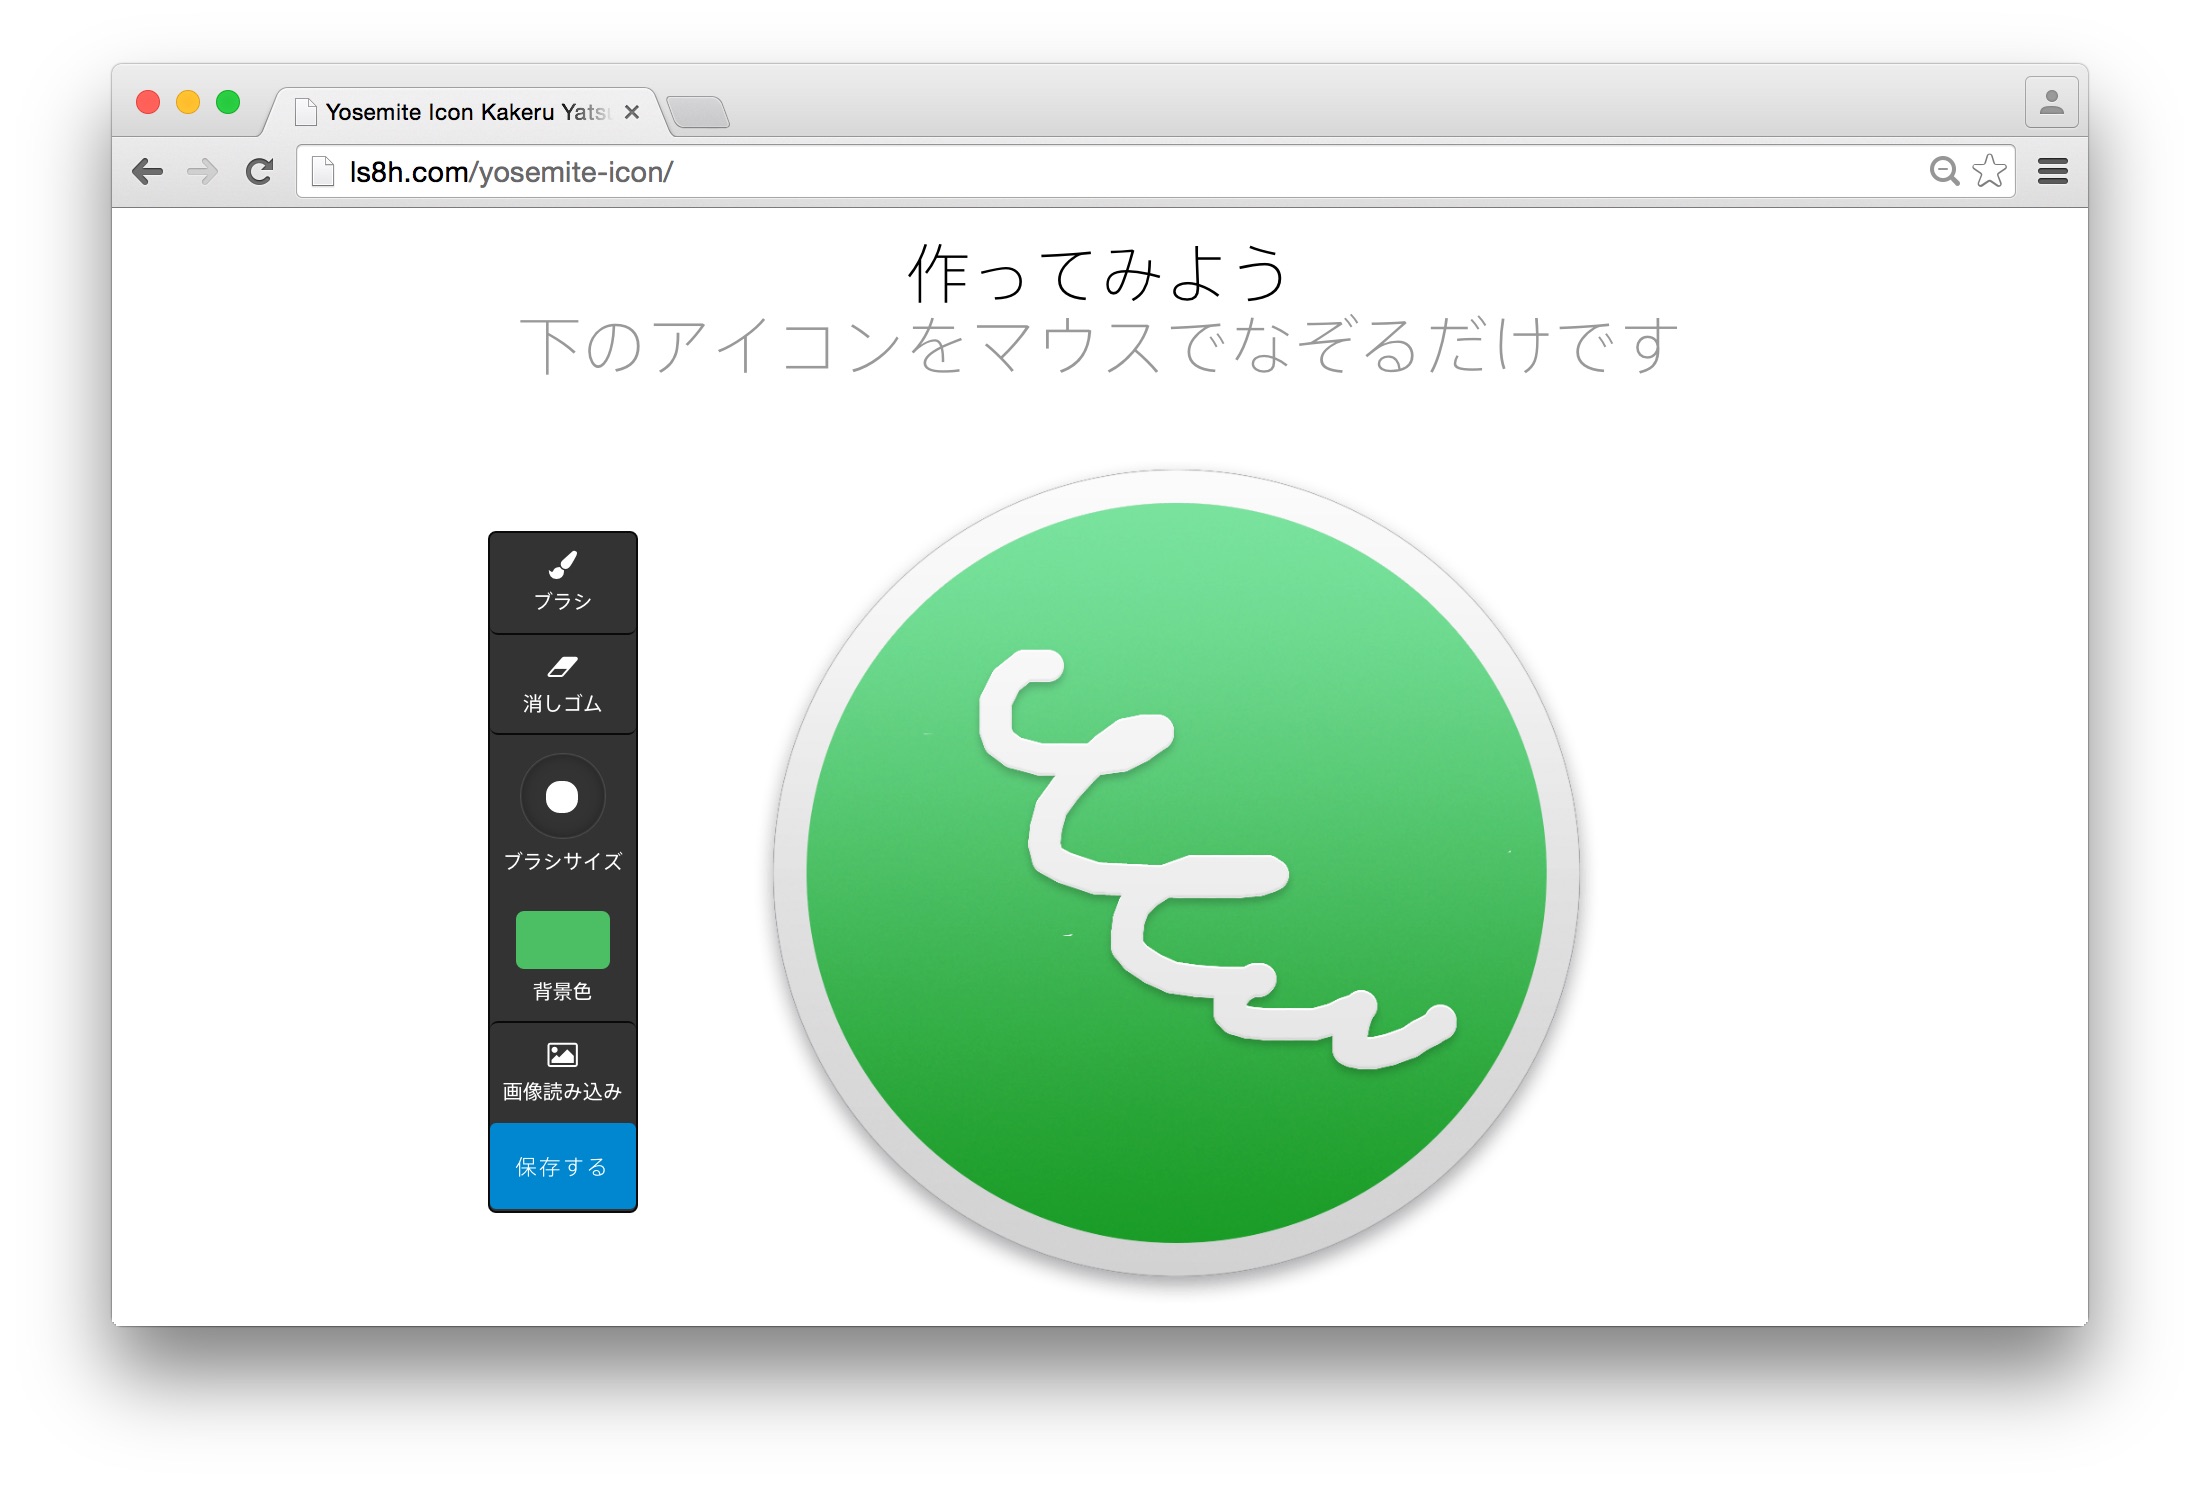Screen dimensions: 2200x1486
Task: Select the 消しゴム eraser tool
Action: click(x=562, y=685)
